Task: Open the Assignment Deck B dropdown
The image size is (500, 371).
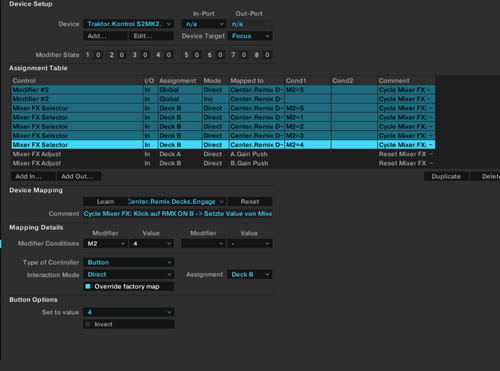Action: [x=250, y=274]
